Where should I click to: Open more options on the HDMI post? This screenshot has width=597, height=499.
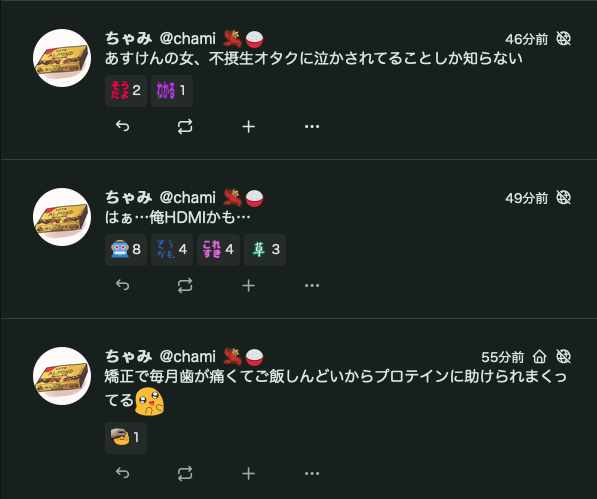pos(312,285)
